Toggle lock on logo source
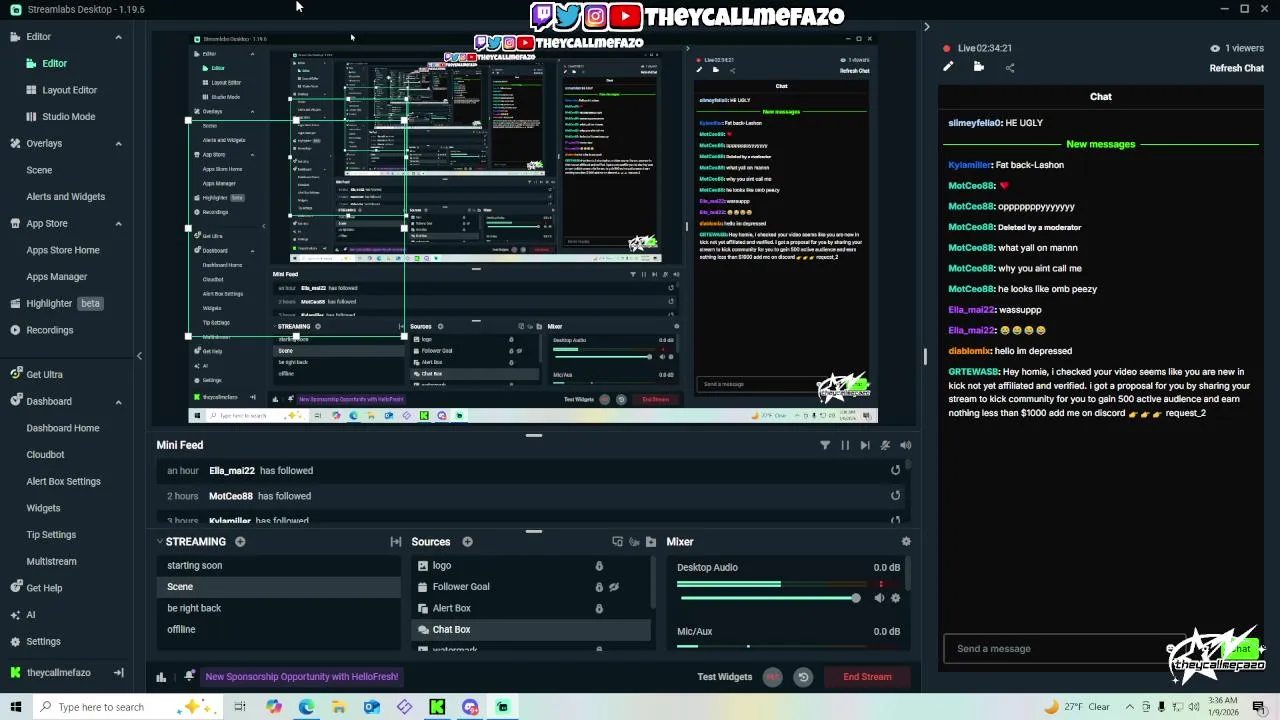The image size is (1280, 720). pyautogui.click(x=599, y=566)
